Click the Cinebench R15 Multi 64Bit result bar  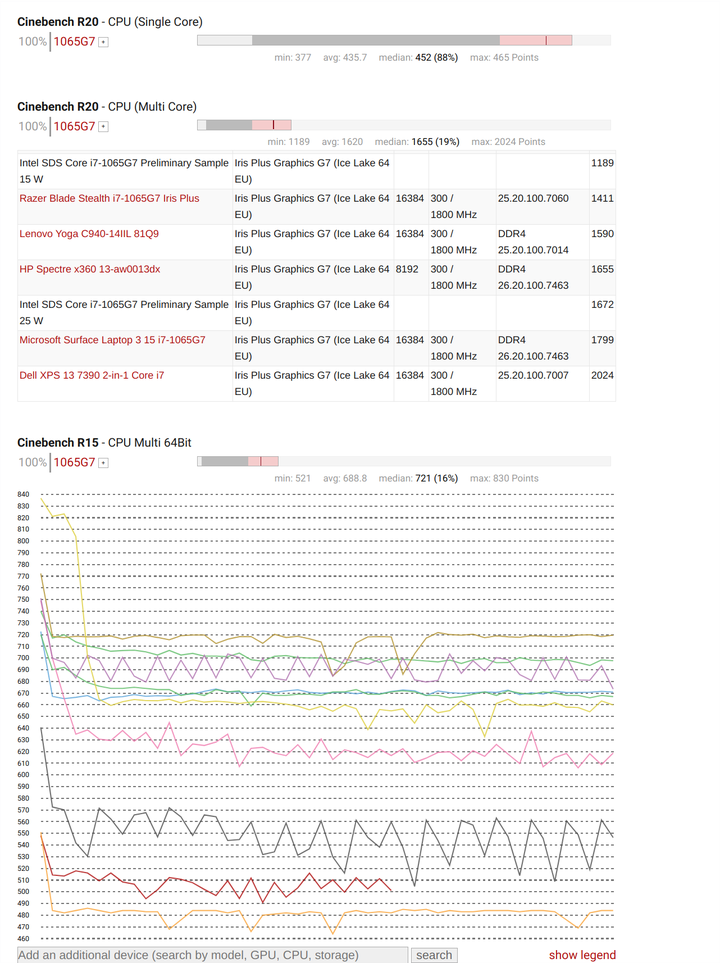(x=404, y=461)
